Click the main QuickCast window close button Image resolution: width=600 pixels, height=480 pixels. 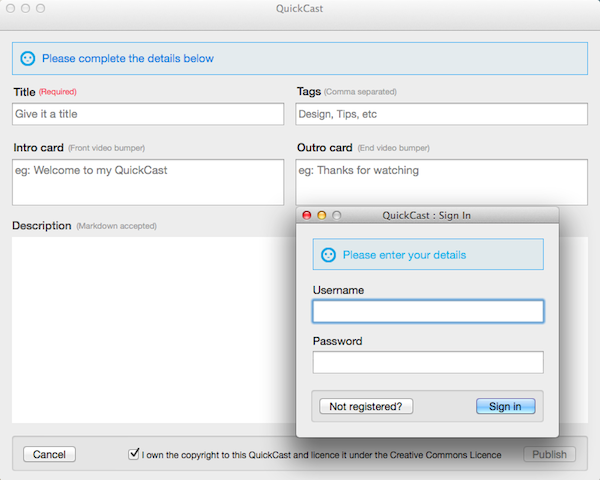click(11, 8)
